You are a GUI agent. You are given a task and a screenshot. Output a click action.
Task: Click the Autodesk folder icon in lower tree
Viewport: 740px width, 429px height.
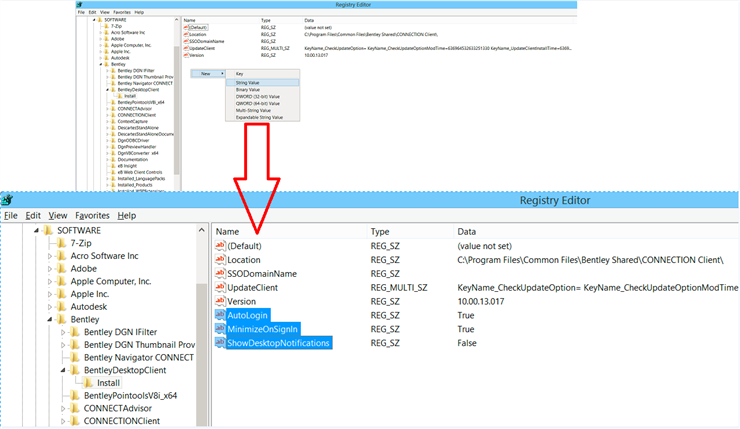(61, 307)
